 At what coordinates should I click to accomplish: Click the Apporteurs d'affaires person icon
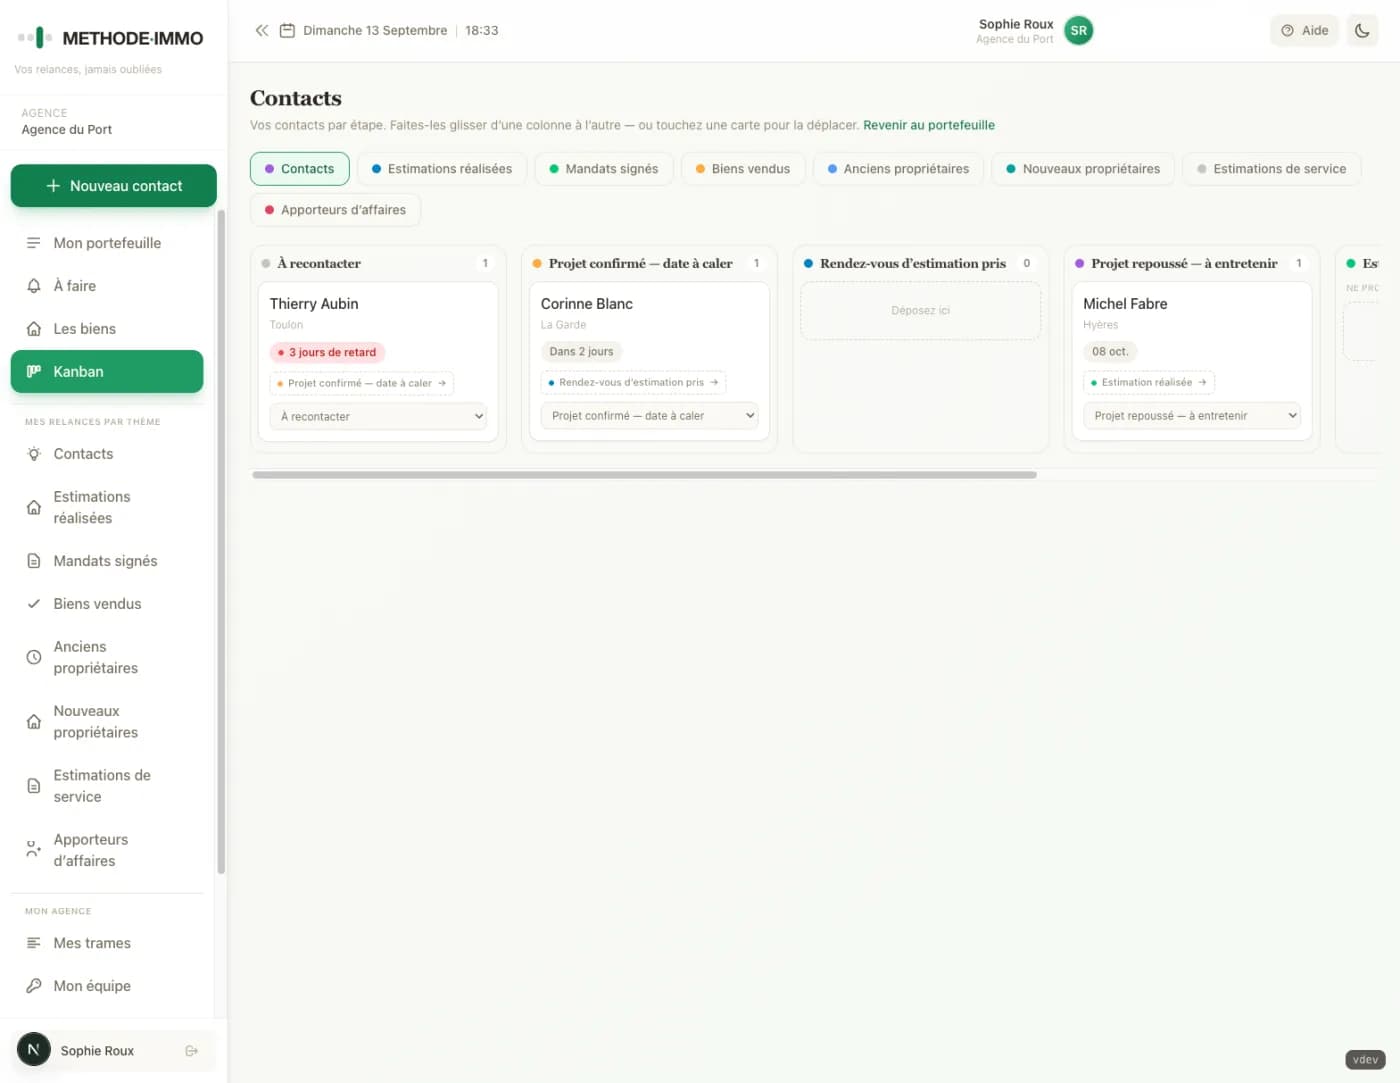pyautogui.click(x=34, y=850)
